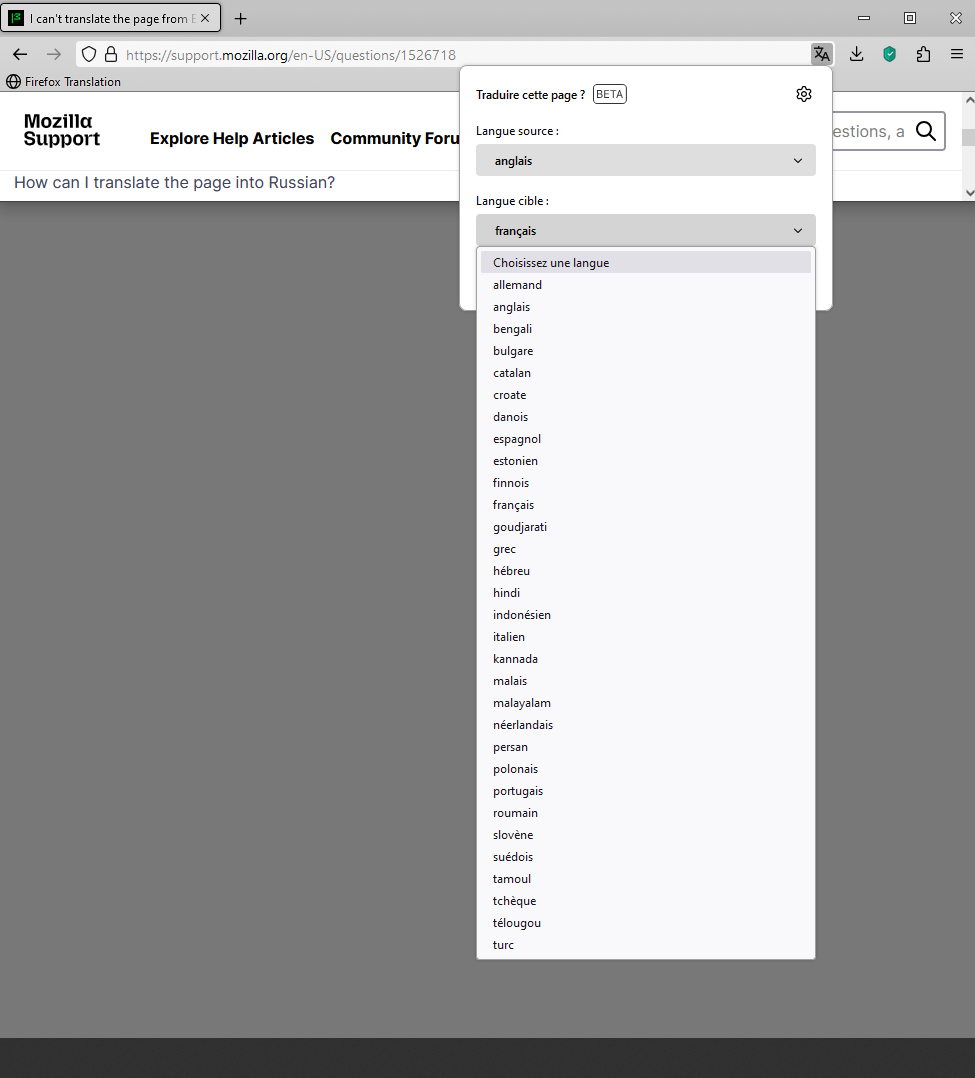975x1078 pixels.
Task: Pick hébreu as target language
Action: [x=646, y=571]
